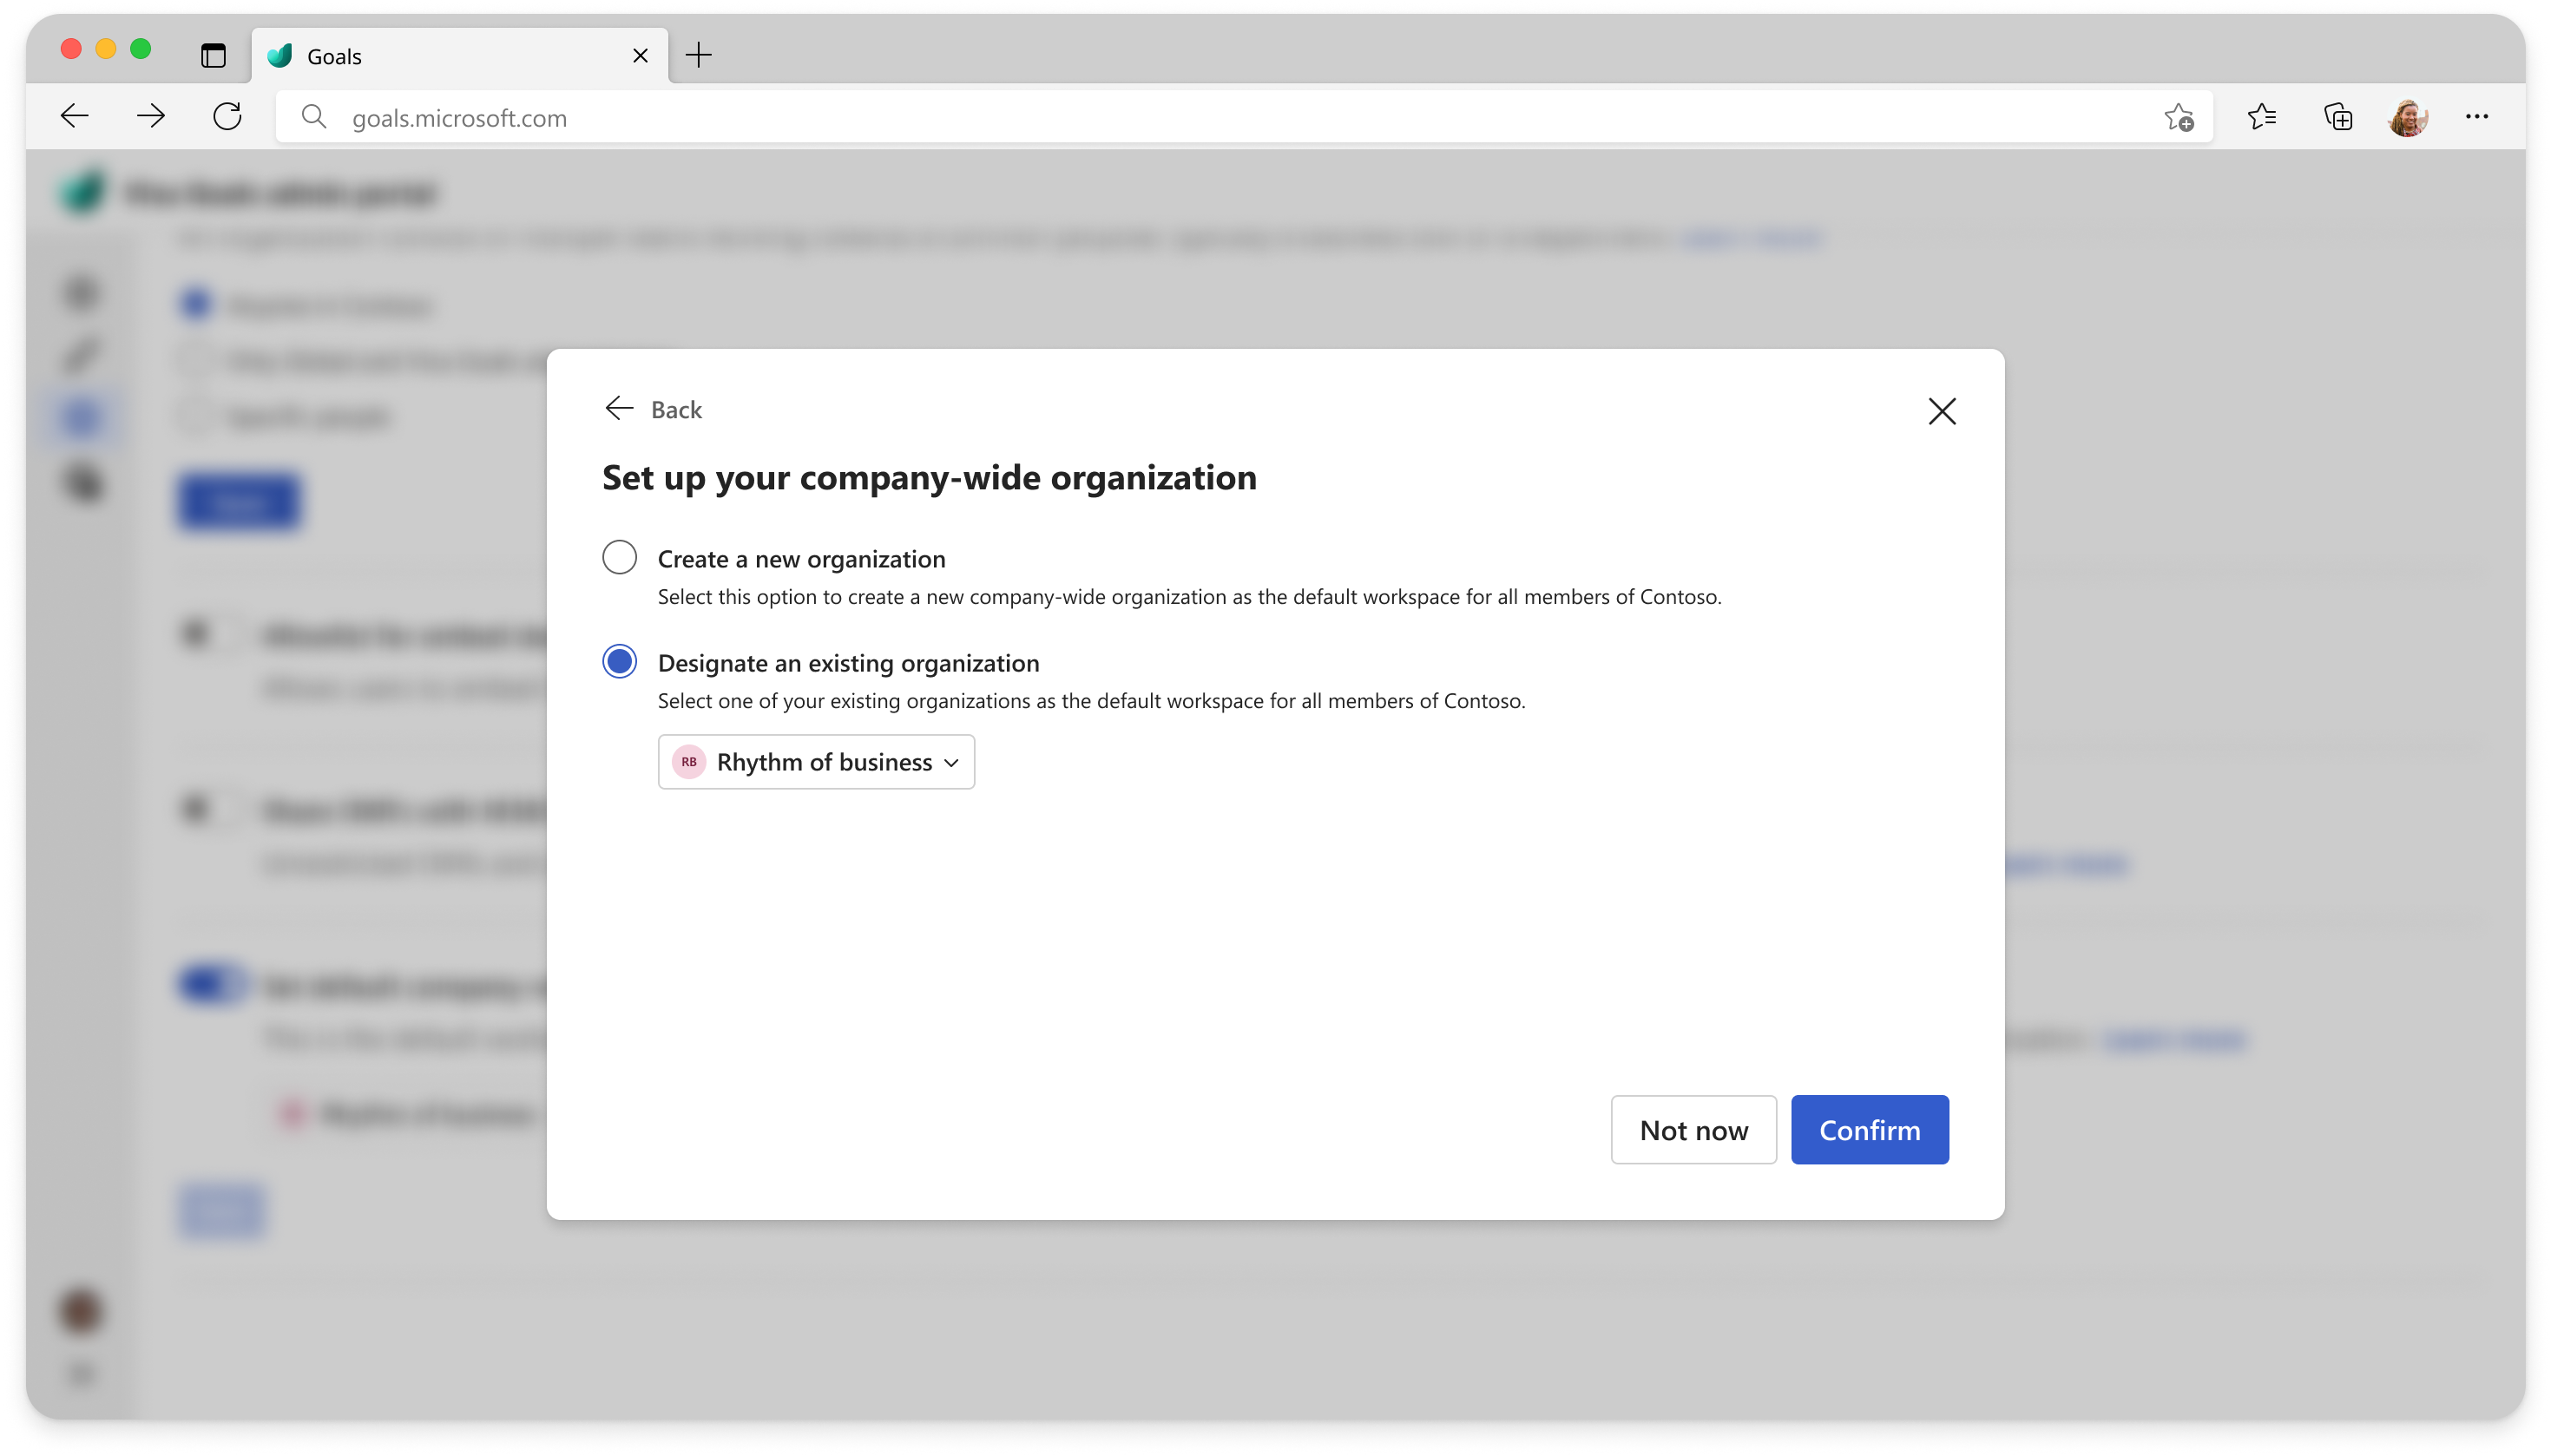
Task: Click the close X icon on dialog
Action: (x=1942, y=410)
